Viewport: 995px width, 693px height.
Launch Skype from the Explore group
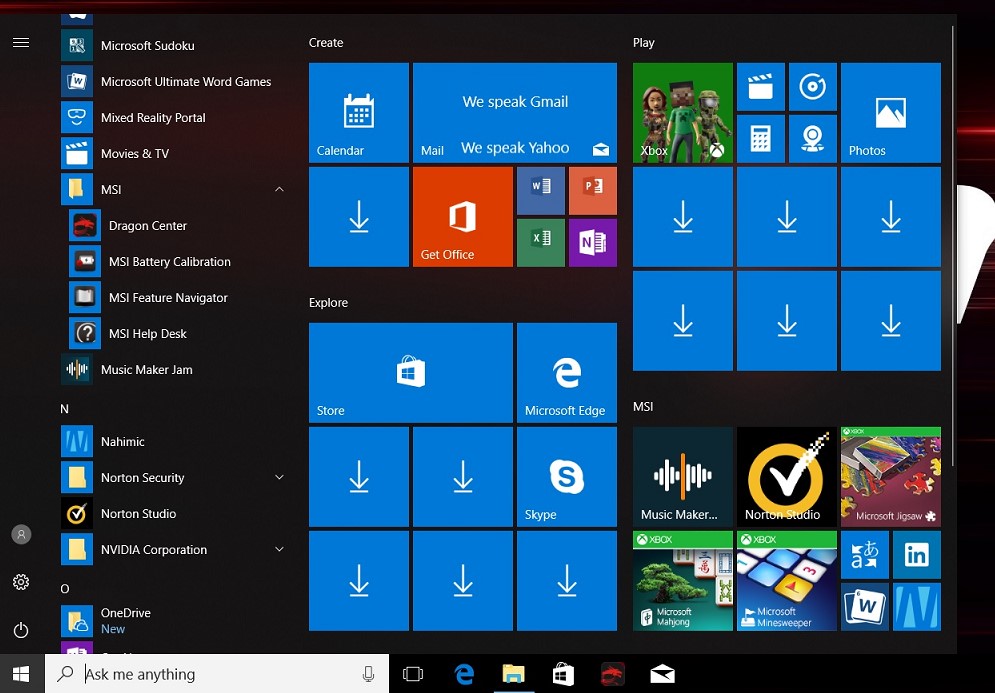[566, 476]
